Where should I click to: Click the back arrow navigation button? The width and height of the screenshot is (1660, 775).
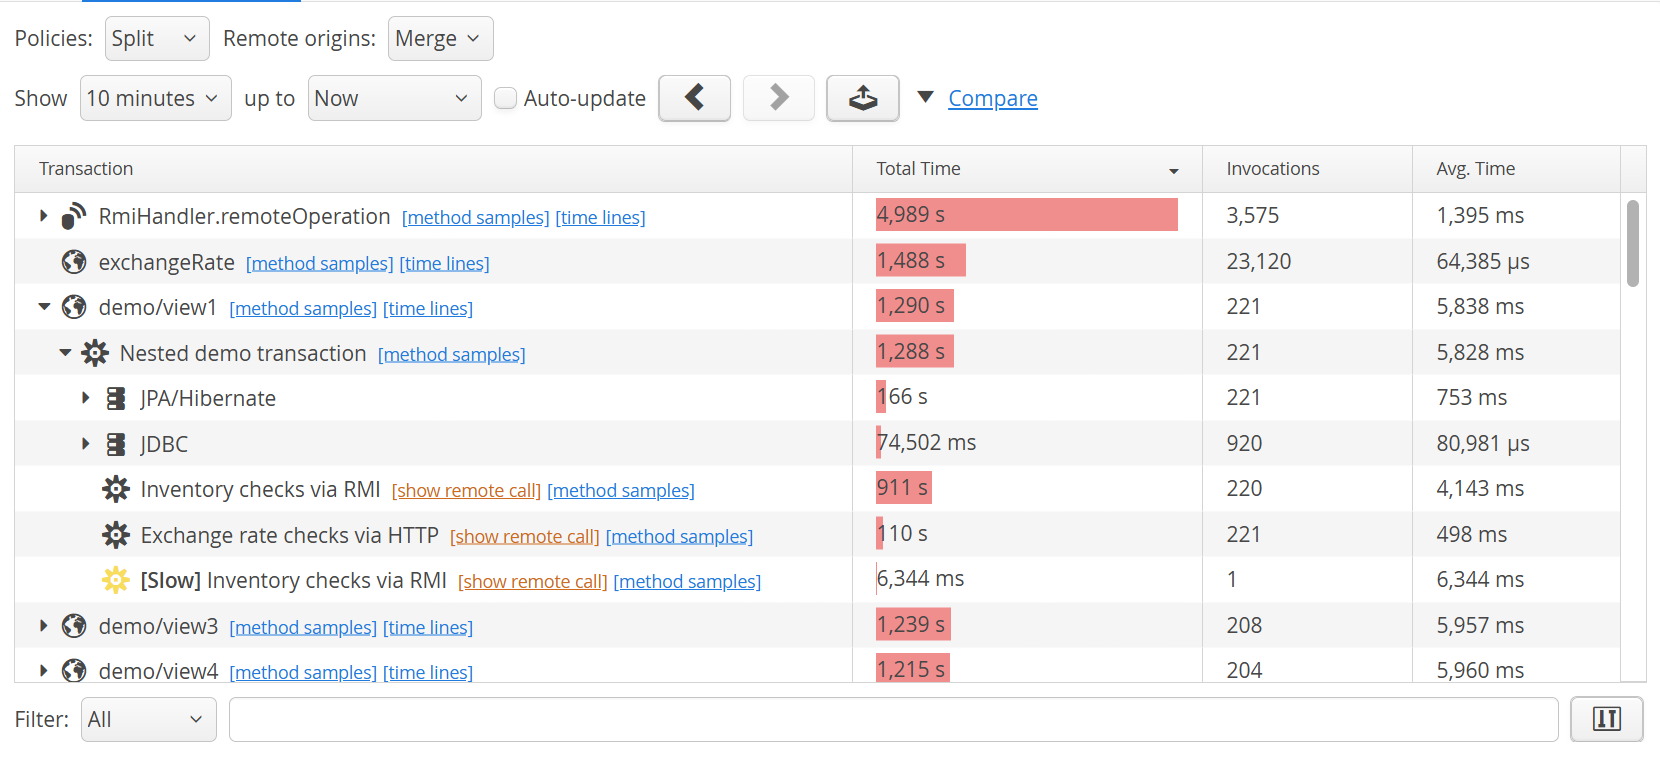(x=694, y=98)
